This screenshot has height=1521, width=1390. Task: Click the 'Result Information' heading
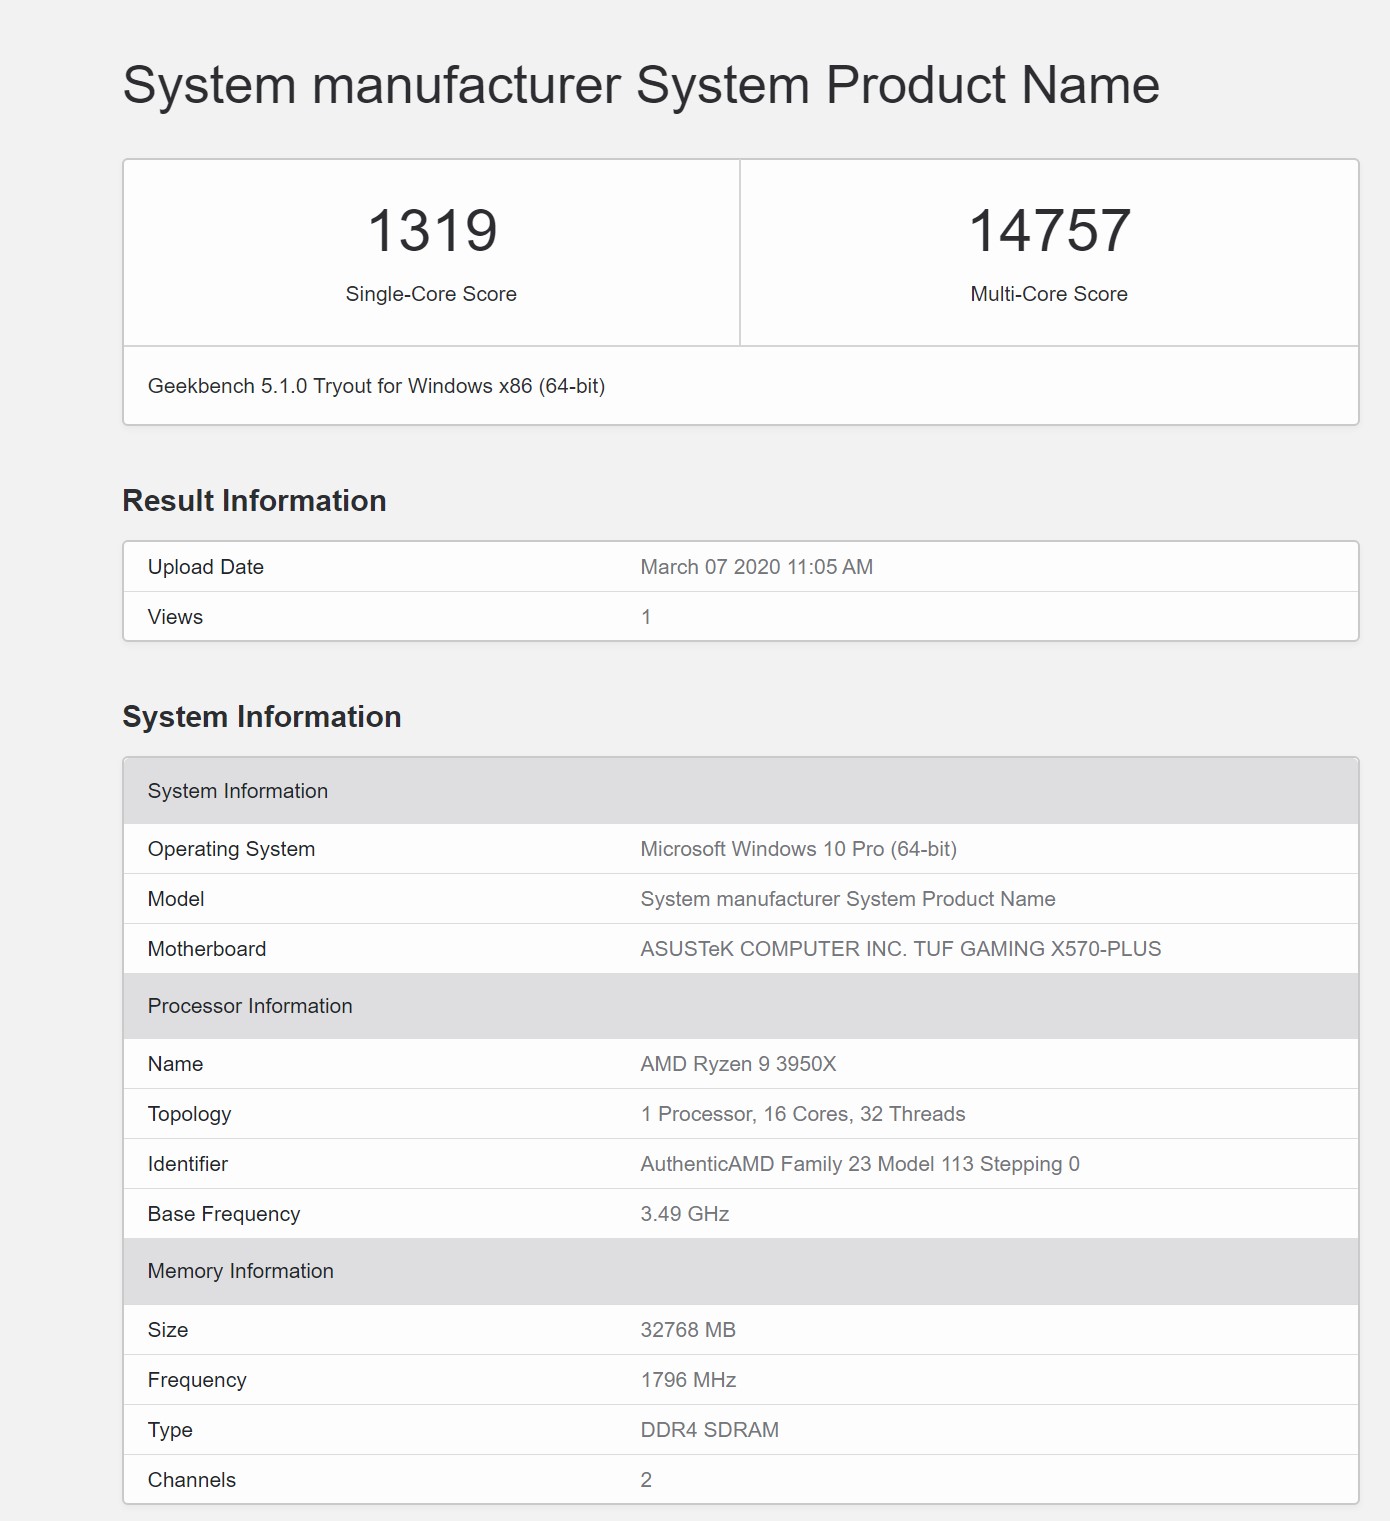[254, 500]
